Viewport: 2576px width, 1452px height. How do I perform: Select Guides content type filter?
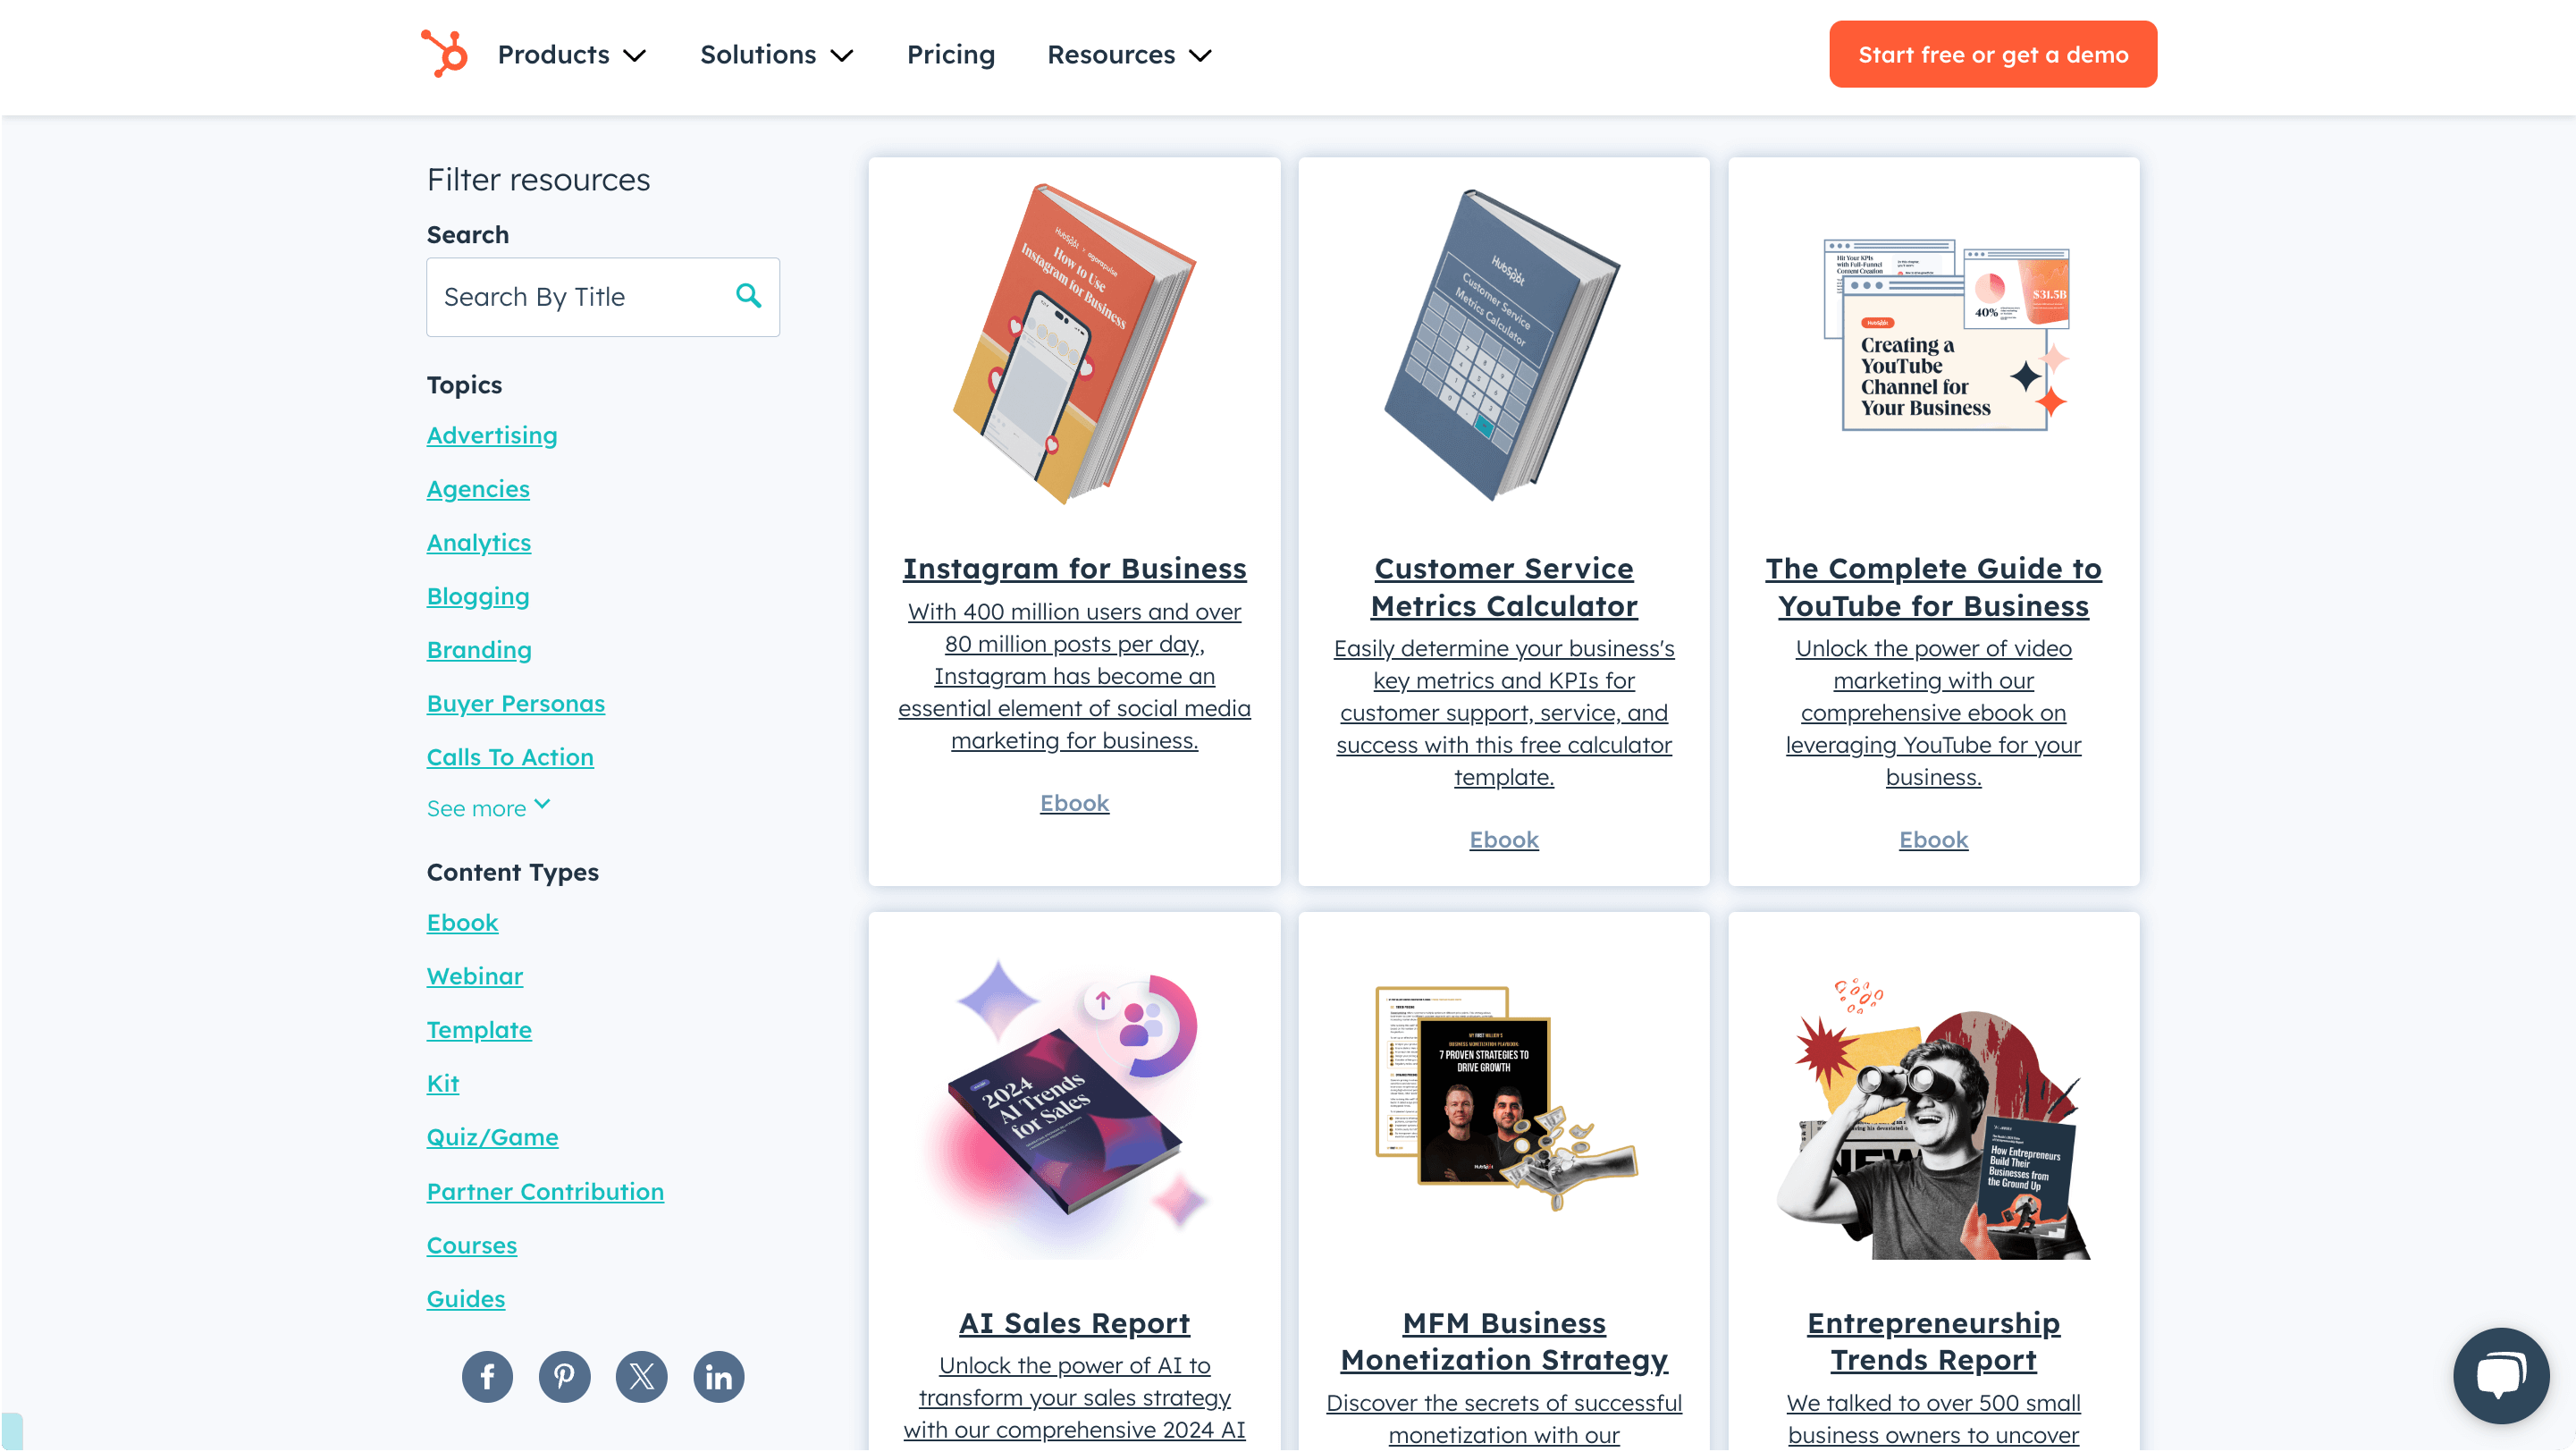[x=466, y=1299]
